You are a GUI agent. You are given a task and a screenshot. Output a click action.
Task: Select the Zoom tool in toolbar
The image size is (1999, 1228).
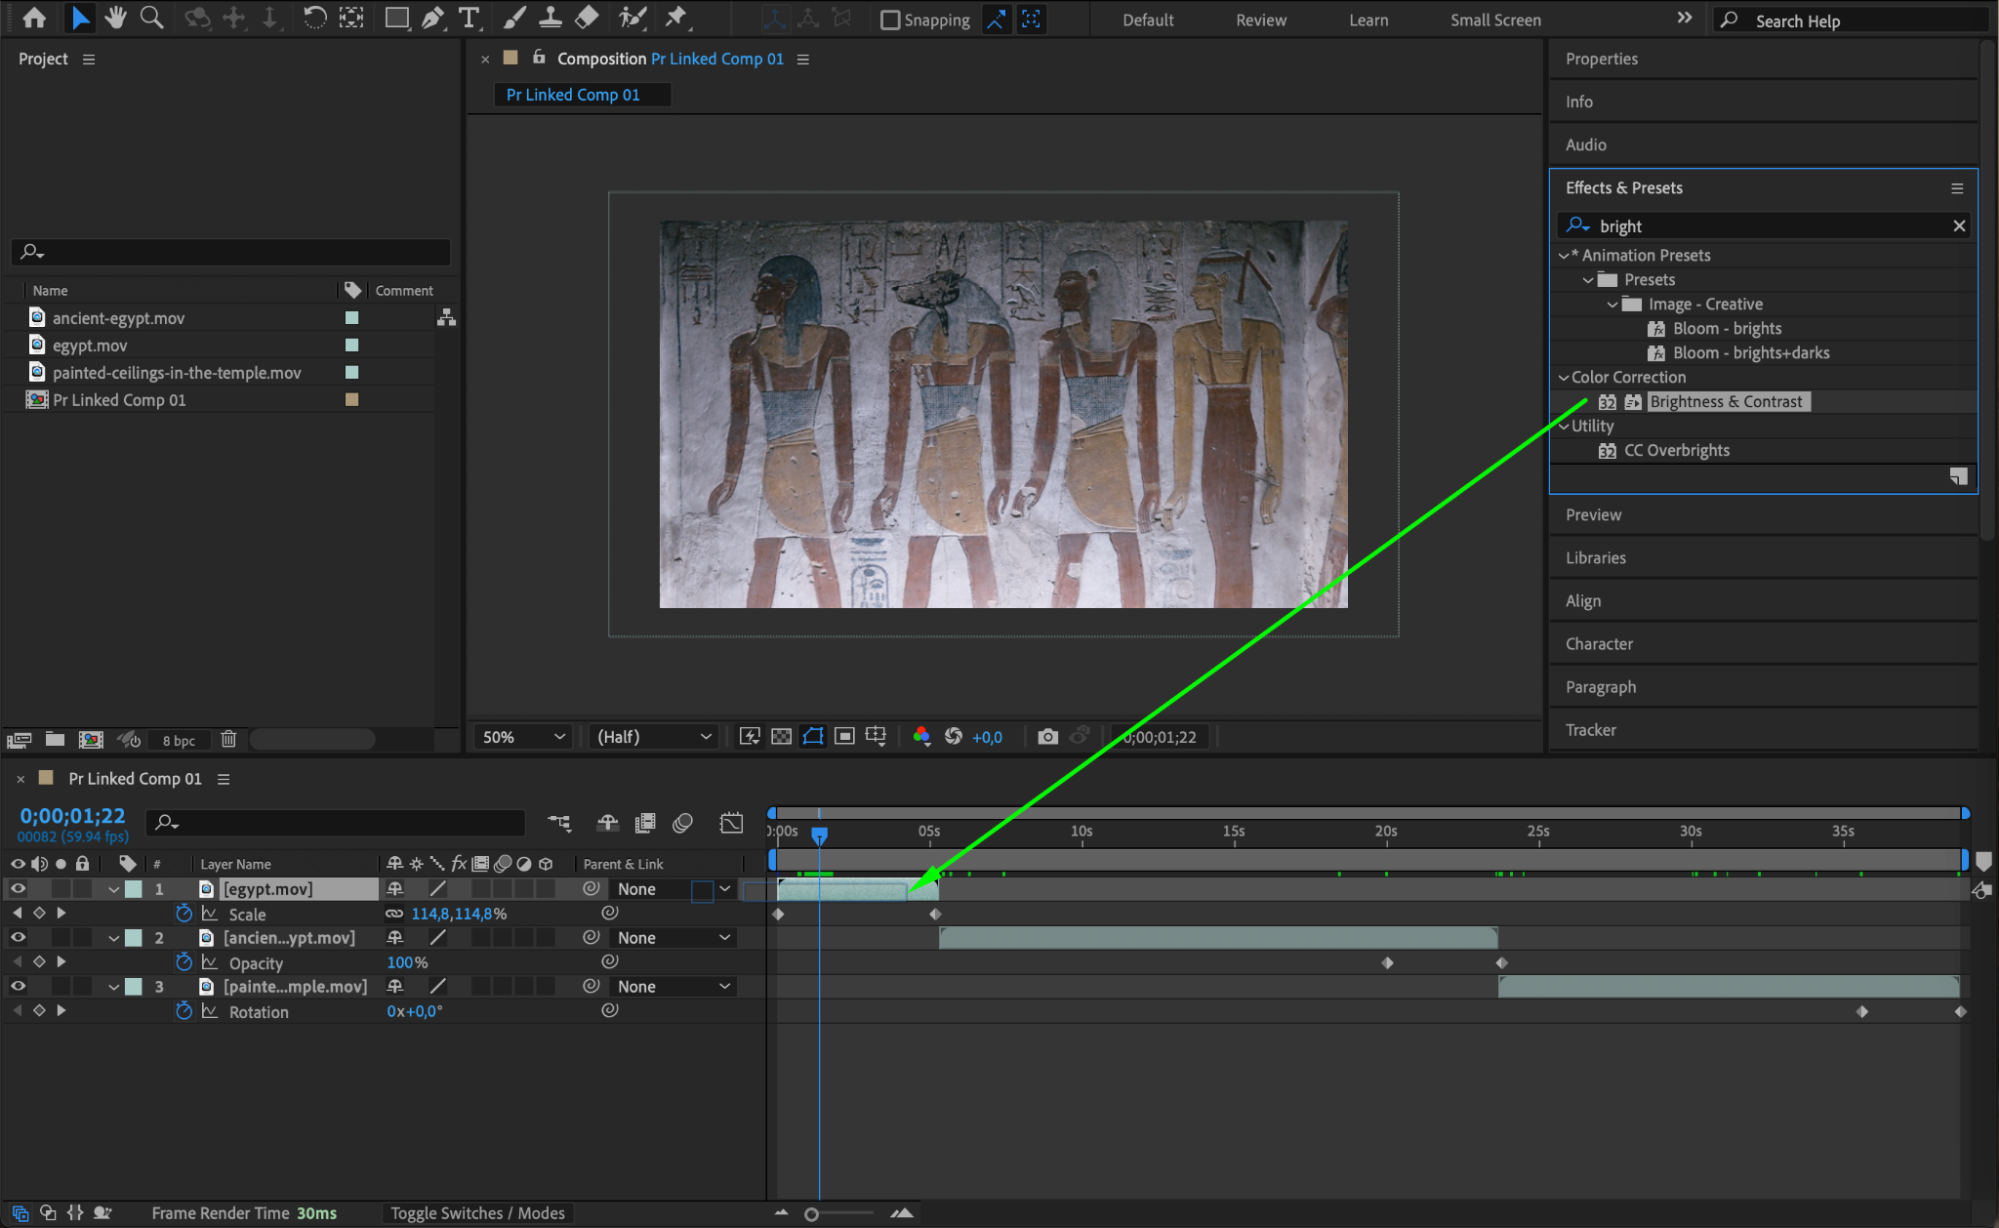[x=151, y=17]
